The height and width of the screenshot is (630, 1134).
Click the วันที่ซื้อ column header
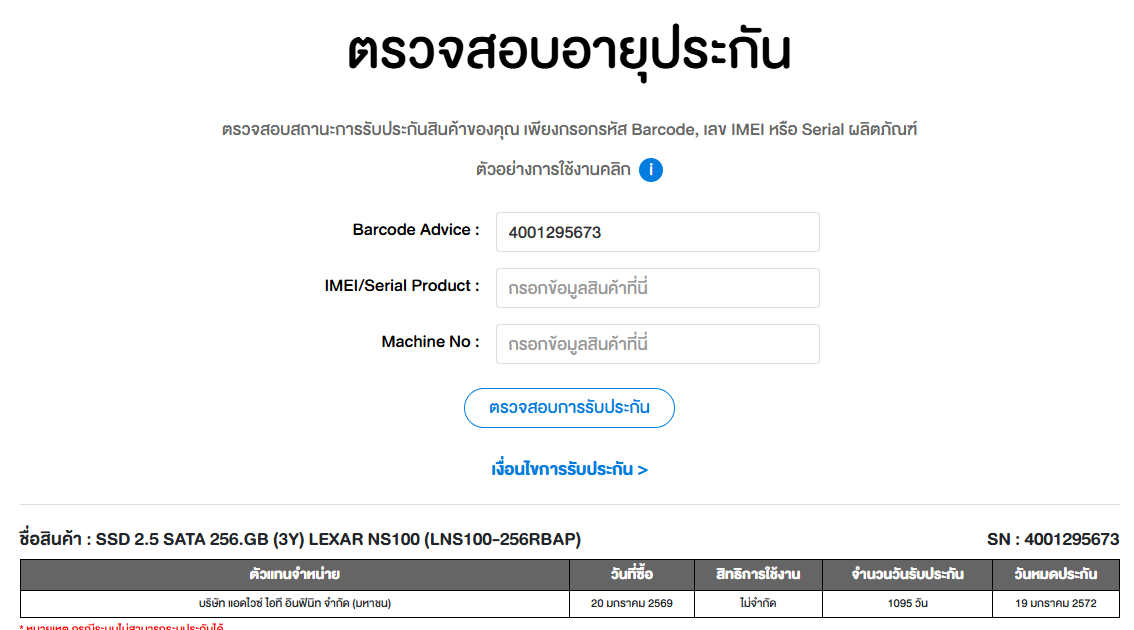point(632,575)
